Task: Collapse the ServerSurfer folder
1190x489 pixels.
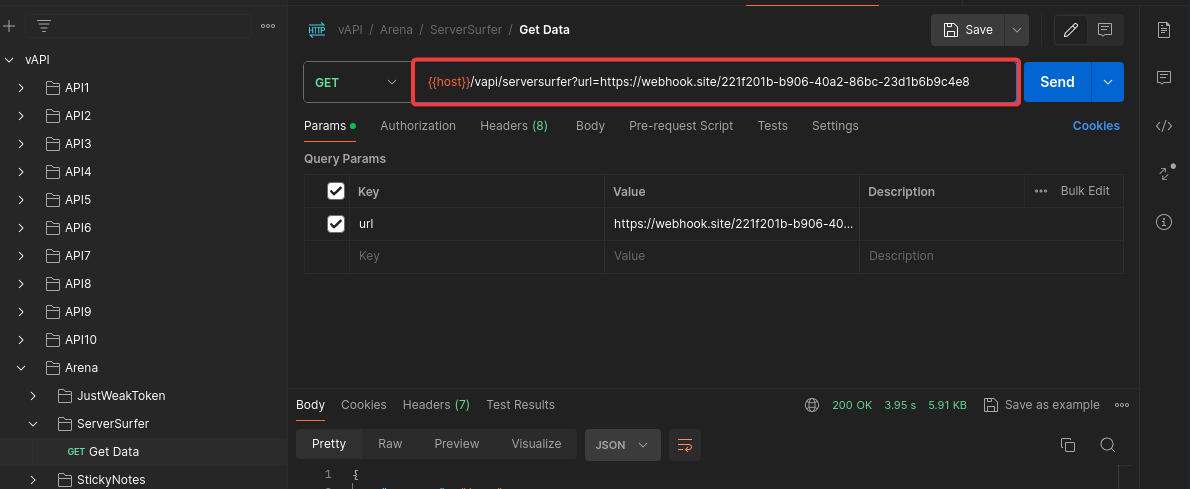Action: (34, 424)
